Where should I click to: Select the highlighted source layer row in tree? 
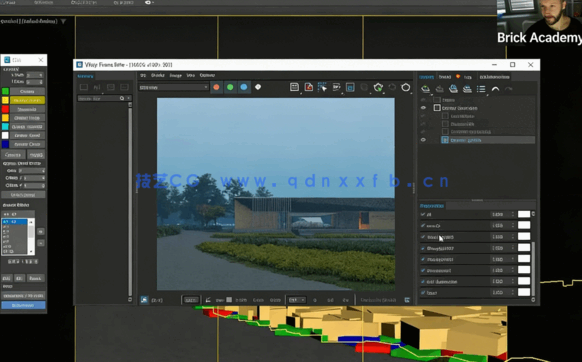(488, 140)
